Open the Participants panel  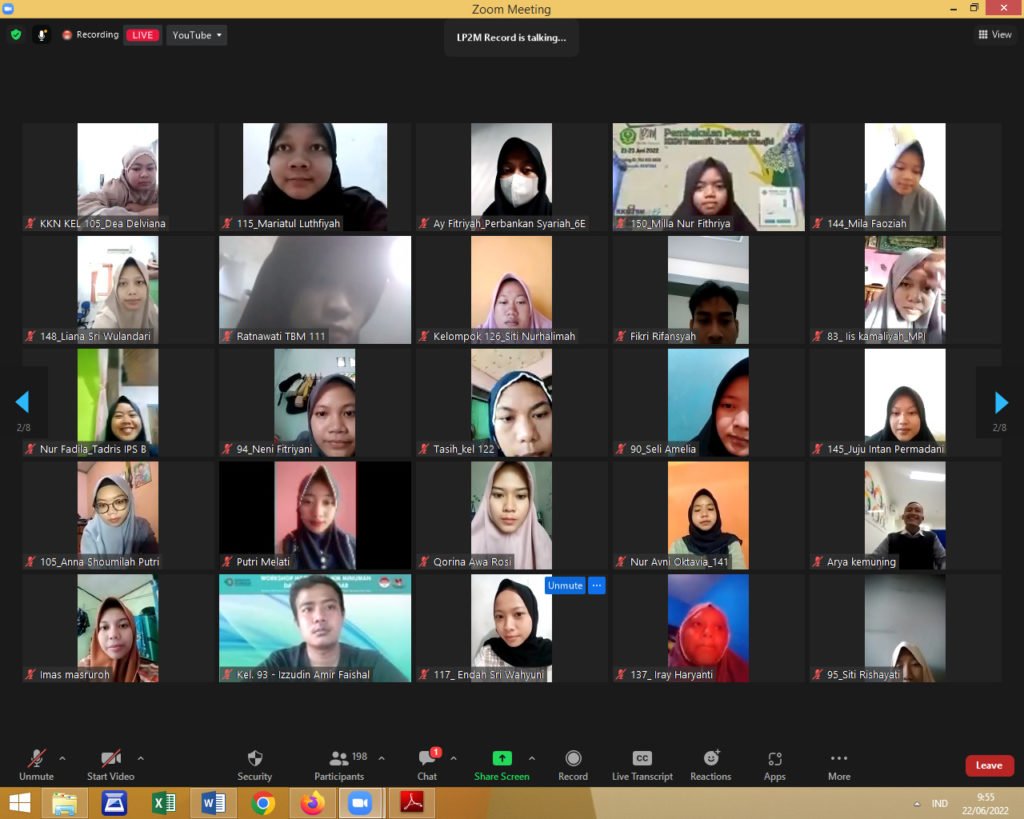pos(339,759)
